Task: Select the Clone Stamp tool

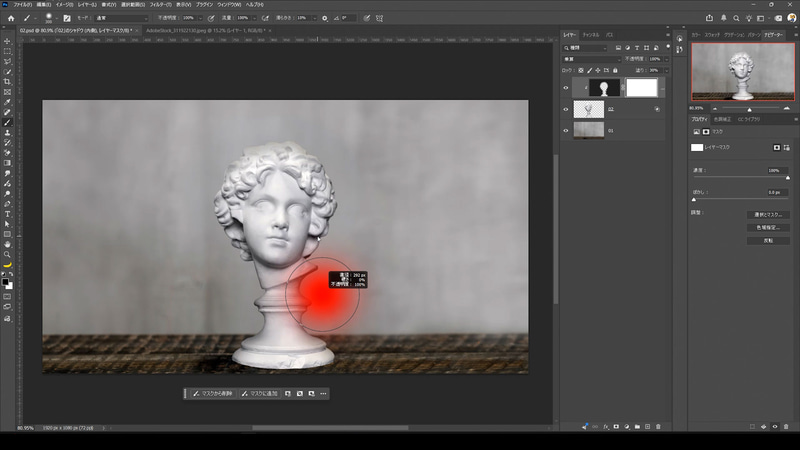Action: (x=7, y=133)
